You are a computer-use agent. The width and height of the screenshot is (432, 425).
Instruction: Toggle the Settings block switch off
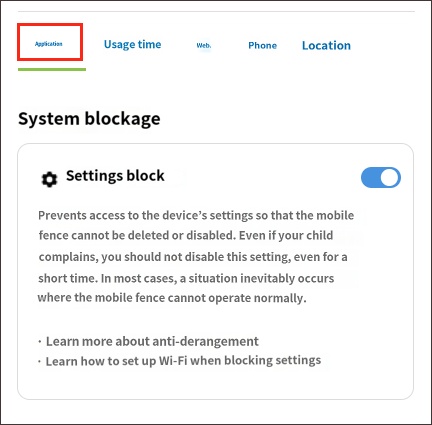point(381,177)
